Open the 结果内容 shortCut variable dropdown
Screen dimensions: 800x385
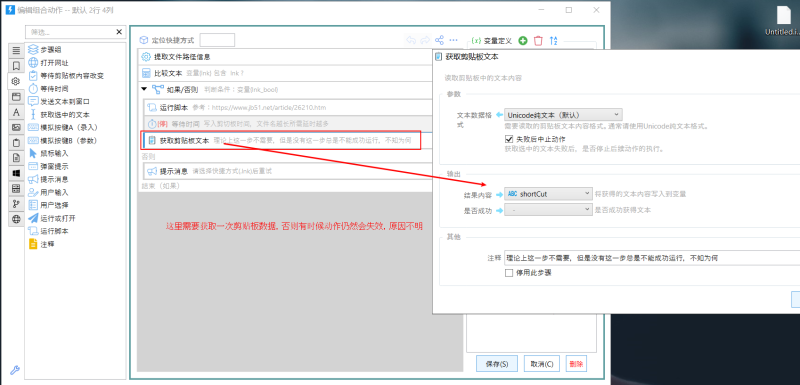tap(548, 194)
